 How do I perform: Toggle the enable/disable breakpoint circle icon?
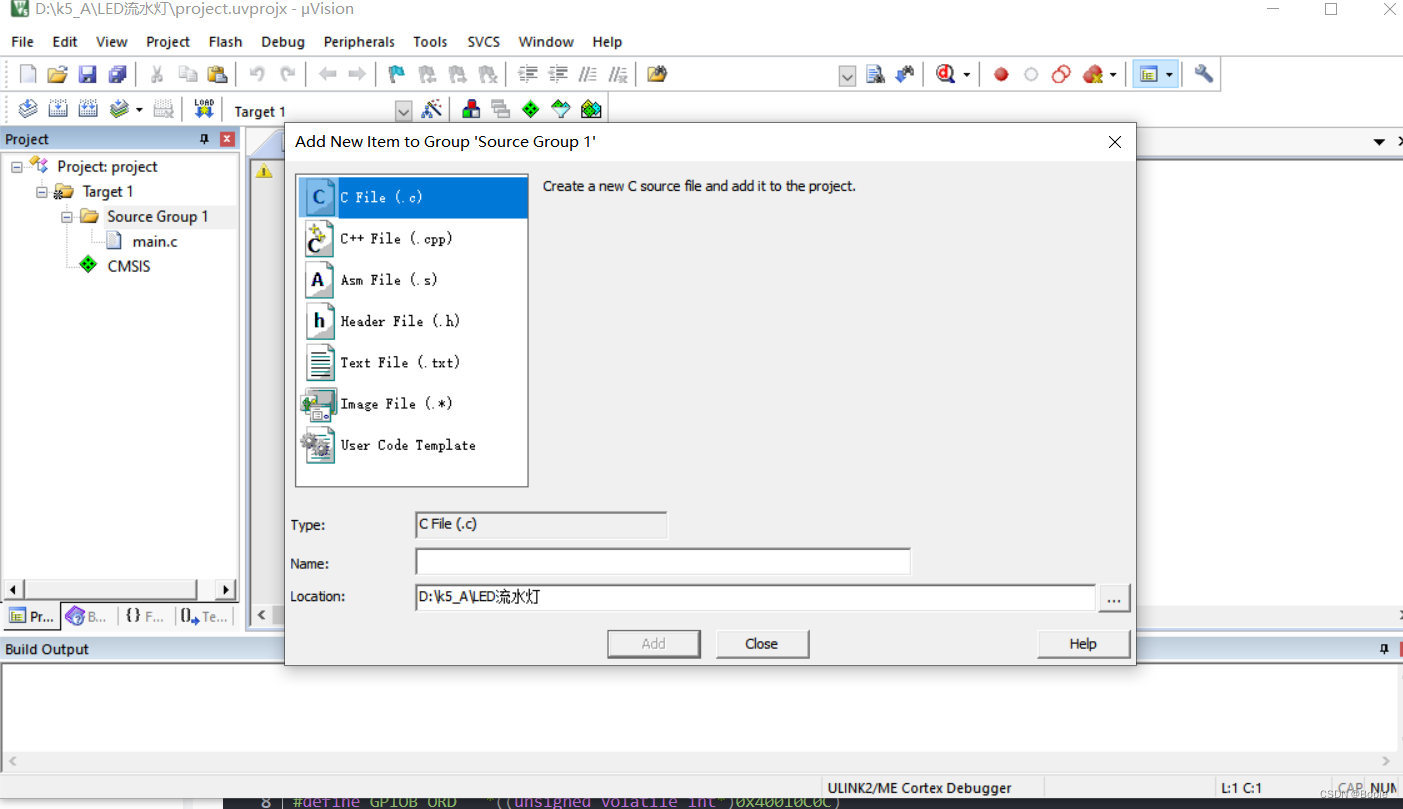click(1031, 74)
